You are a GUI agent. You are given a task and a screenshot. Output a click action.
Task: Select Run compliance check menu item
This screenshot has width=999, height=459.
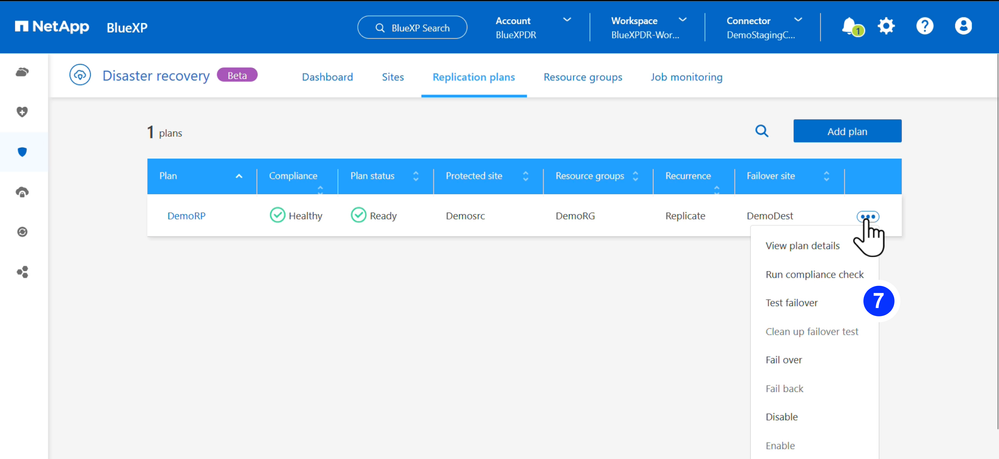coord(814,274)
